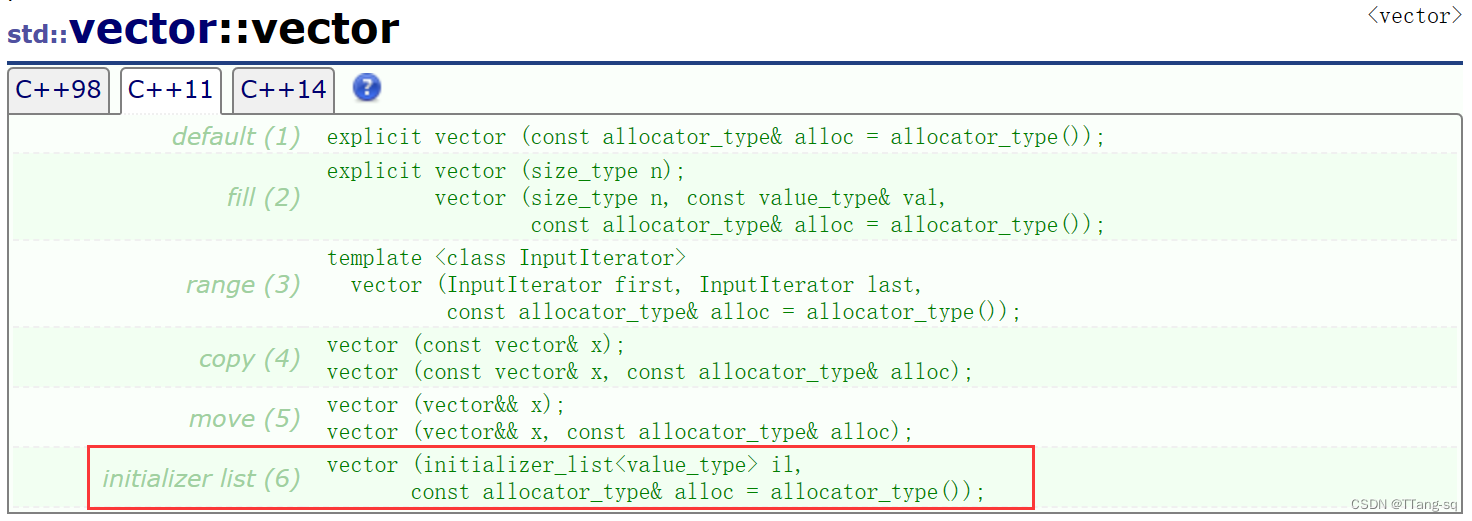This screenshot has width=1472, height=521.
Task: Click the 'initializer list (6)' label
Action: tap(201, 479)
